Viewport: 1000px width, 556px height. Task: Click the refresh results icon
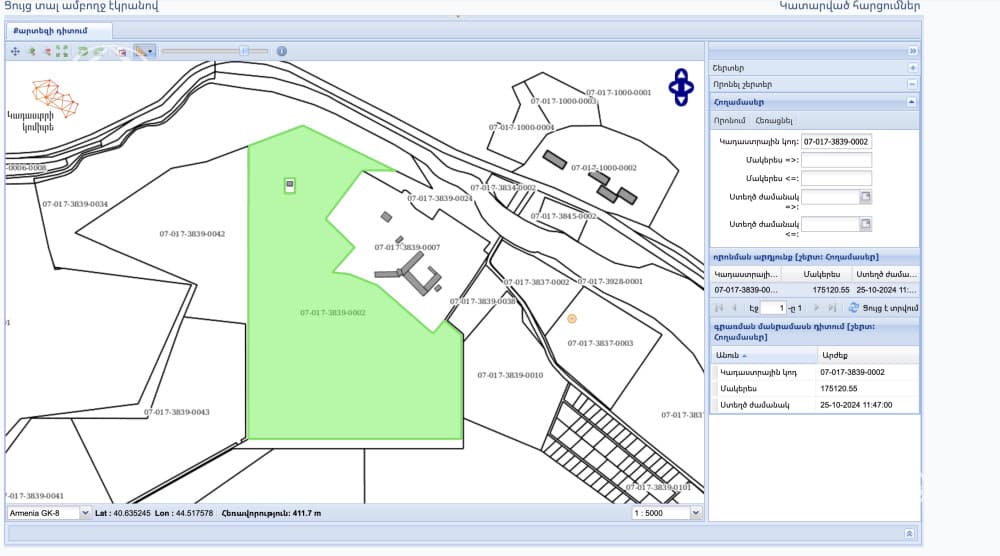853,308
